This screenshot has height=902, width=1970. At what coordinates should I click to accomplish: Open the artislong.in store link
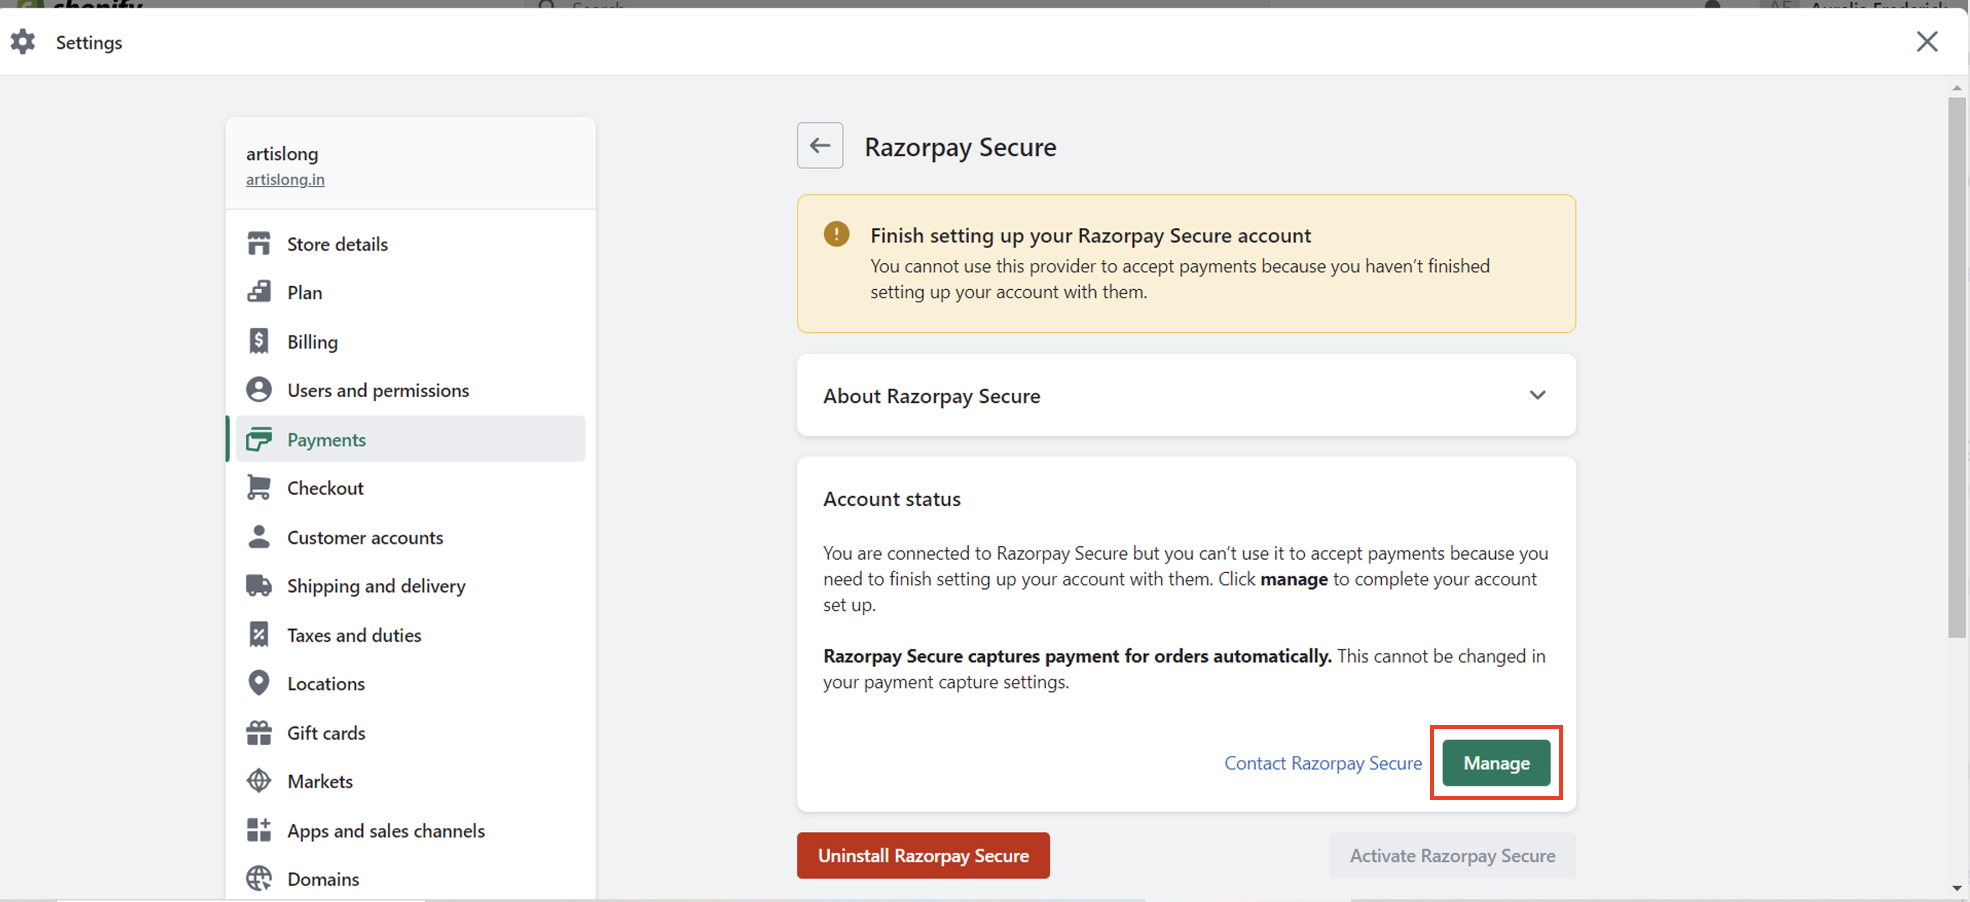tap(285, 179)
